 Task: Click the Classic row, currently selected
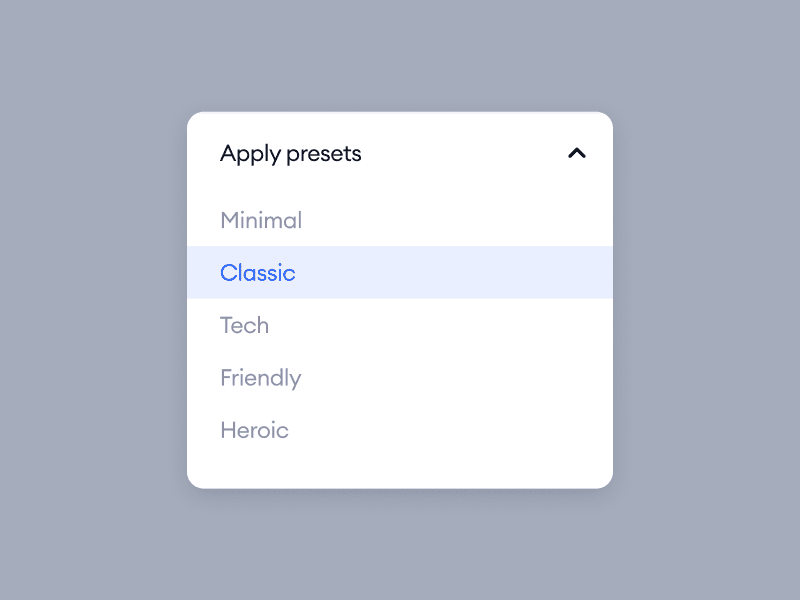(x=400, y=272)
